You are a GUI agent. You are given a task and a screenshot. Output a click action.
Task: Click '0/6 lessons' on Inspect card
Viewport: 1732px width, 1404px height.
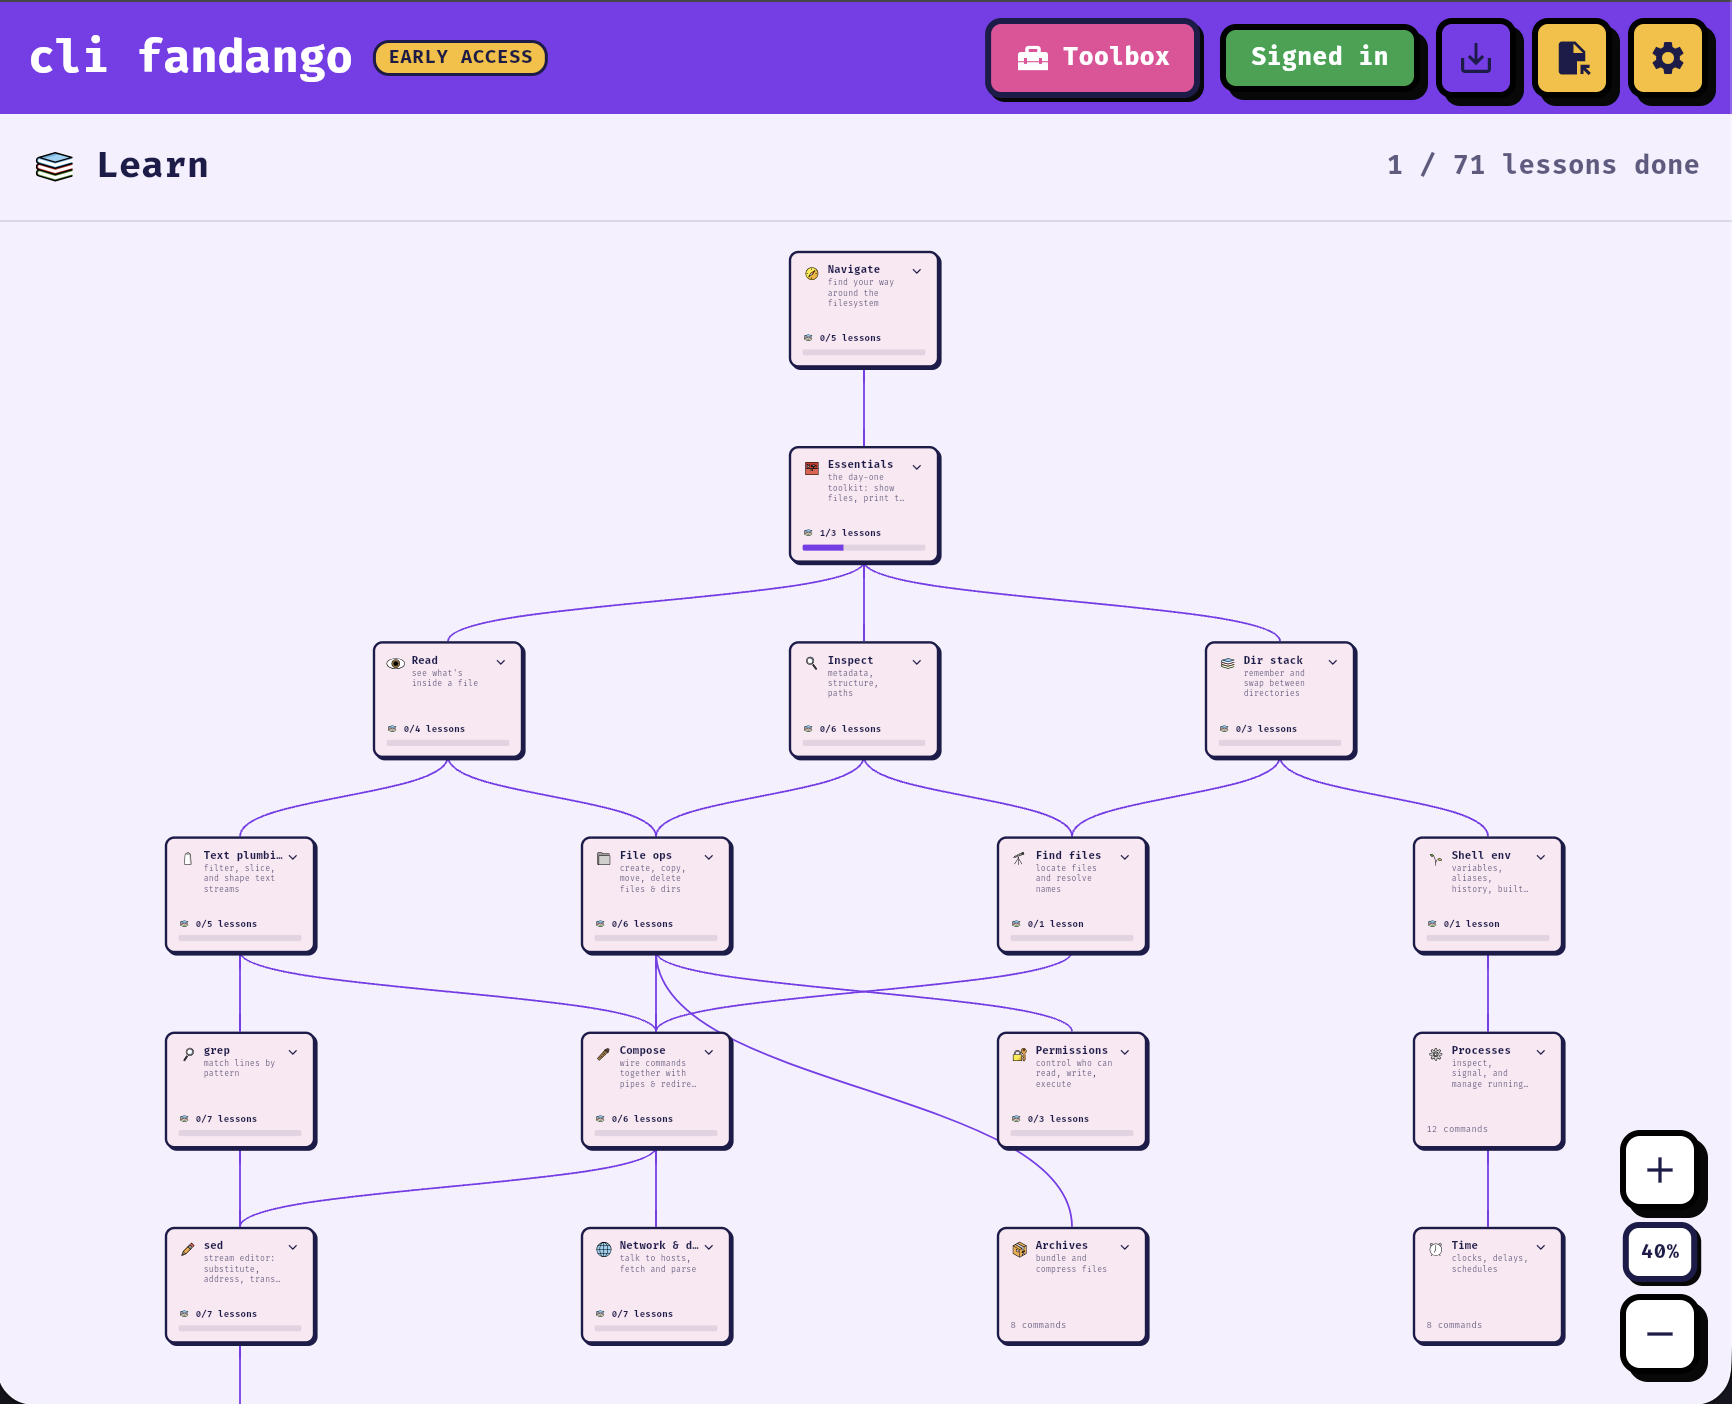[x=850, y=729]
